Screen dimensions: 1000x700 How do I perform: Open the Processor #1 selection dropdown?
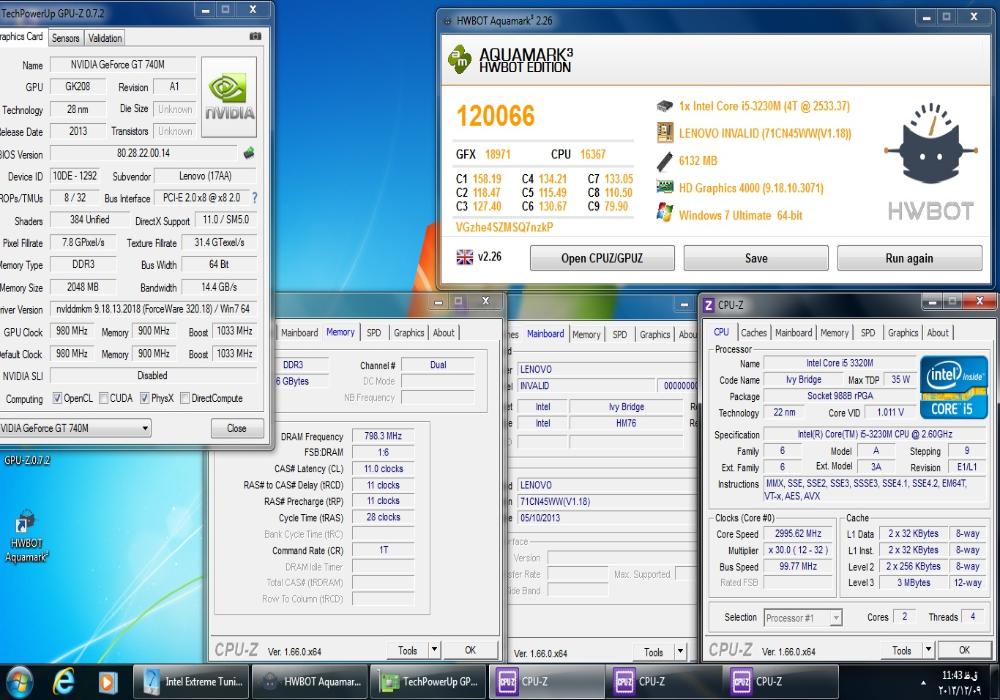836,618
